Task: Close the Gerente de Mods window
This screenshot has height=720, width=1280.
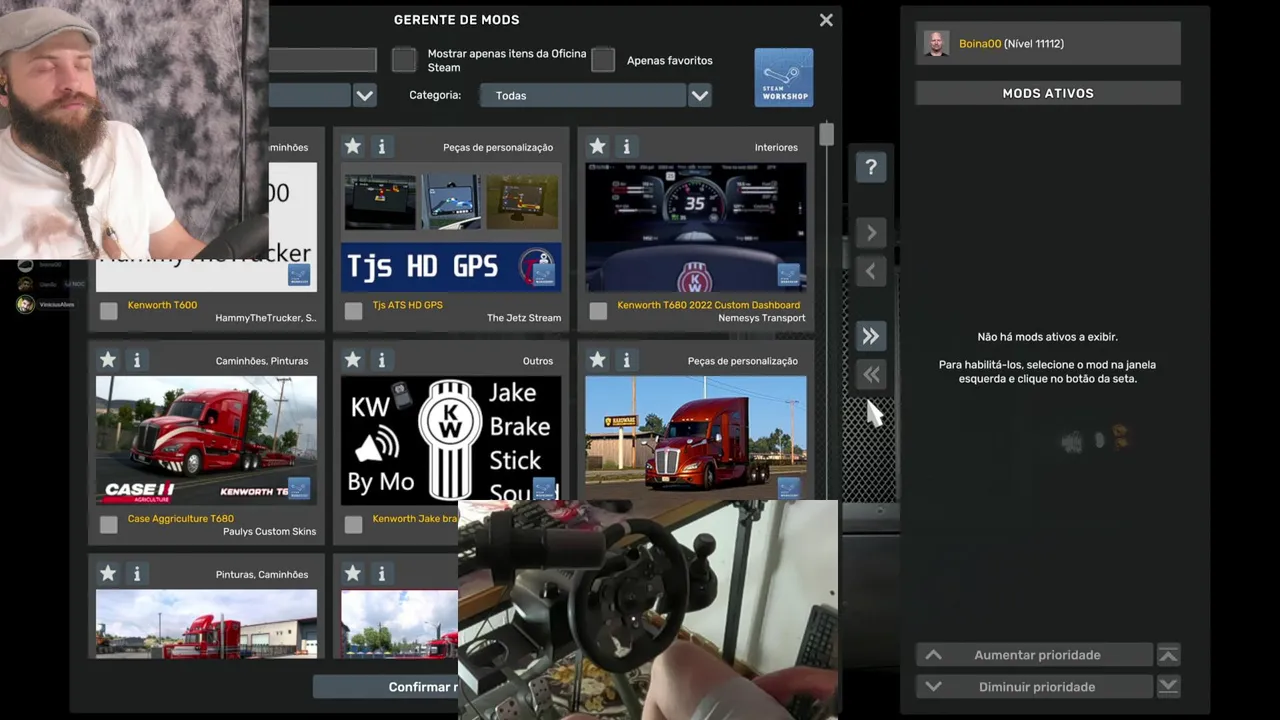Action: tap(826, 20)
